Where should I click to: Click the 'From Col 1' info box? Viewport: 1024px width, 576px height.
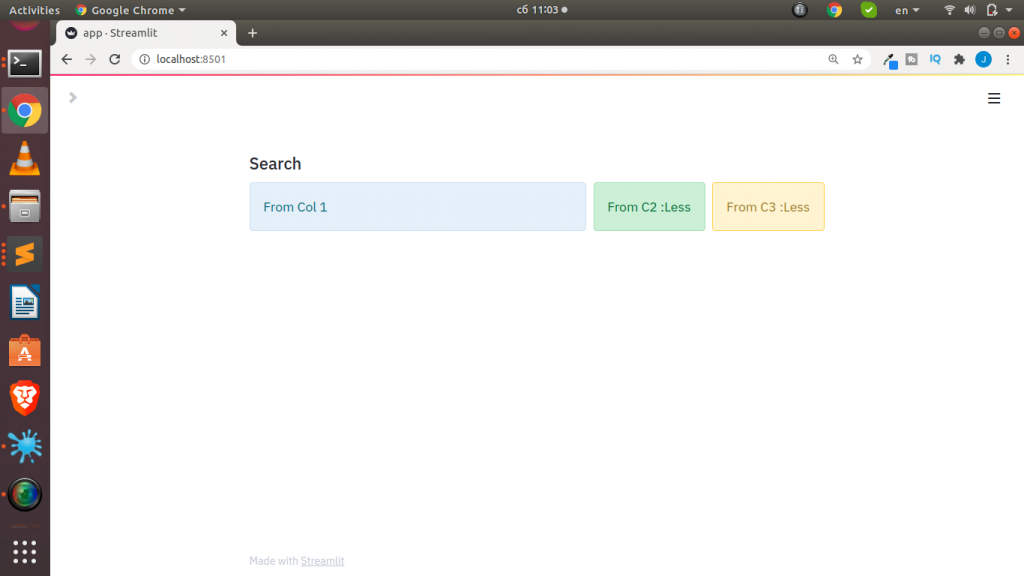(x=417, y=206)
